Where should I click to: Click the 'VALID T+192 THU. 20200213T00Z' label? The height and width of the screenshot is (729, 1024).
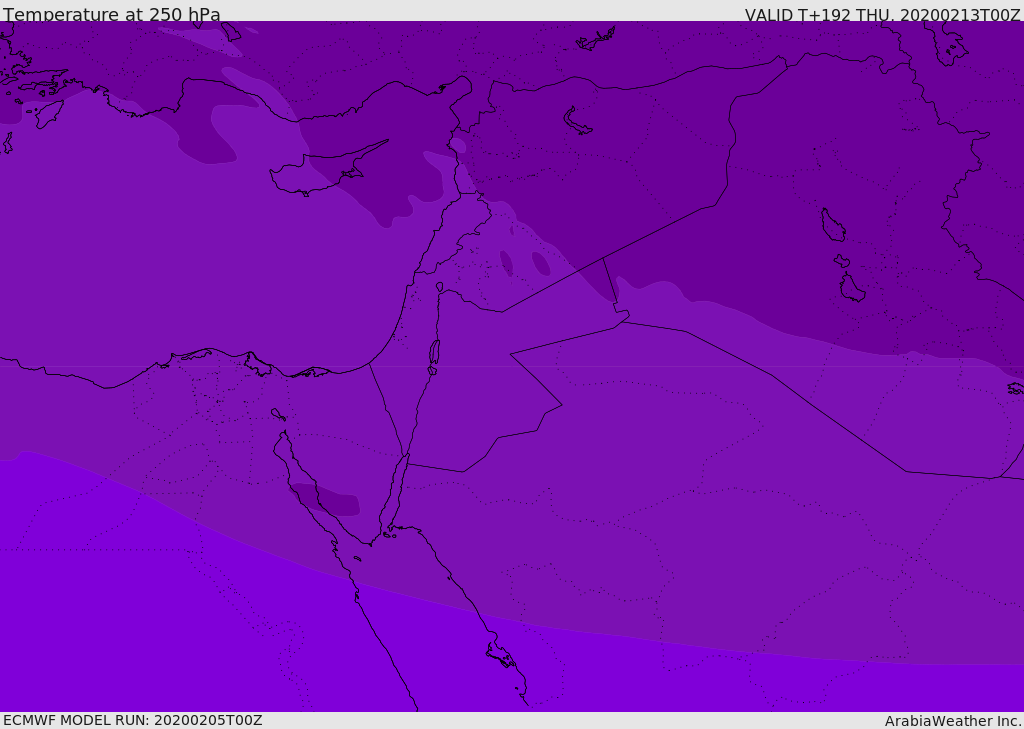(x=882, y=15)
